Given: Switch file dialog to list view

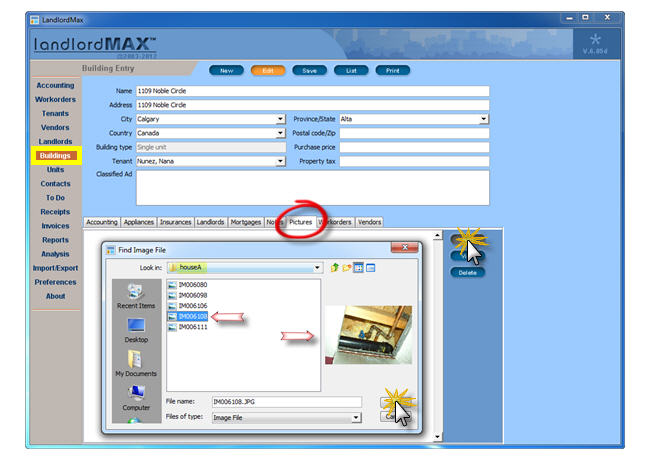Looking at the screenshot, I should 359,268.
